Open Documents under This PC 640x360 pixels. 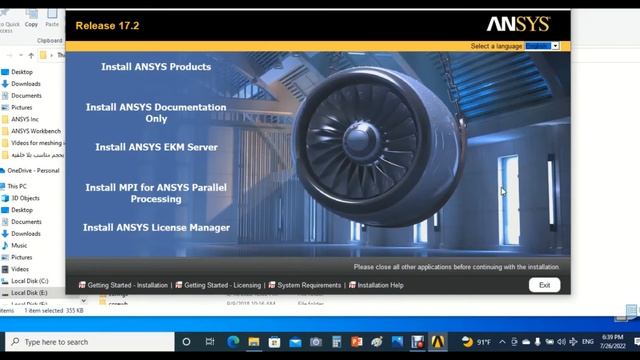click(x=26, y=222)
